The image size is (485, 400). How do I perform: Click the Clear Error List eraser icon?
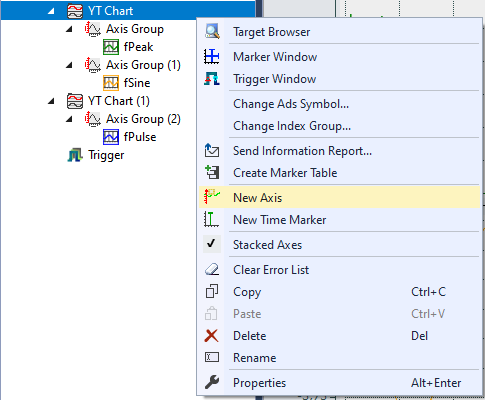pos(212,269)
